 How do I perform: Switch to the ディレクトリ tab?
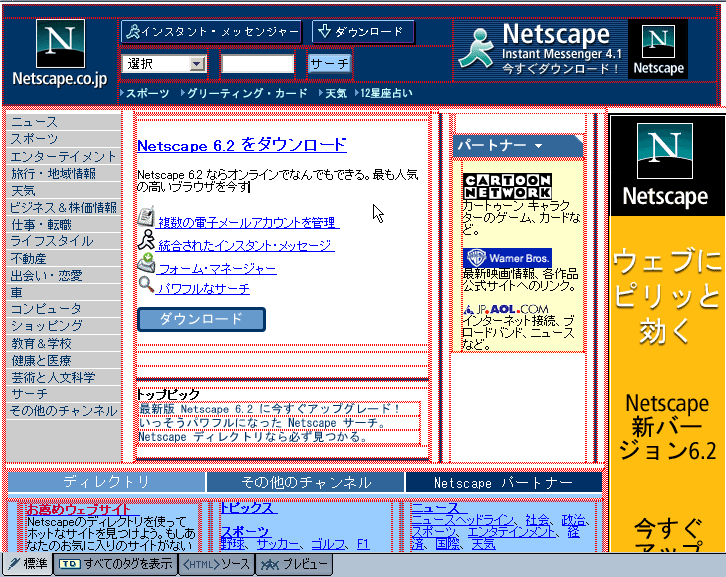[106, 482]
